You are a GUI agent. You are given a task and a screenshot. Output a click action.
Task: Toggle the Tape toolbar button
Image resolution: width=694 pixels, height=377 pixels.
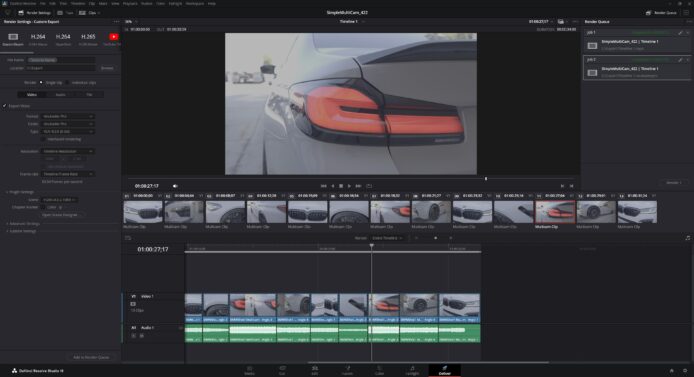click(x=66, y=13)
